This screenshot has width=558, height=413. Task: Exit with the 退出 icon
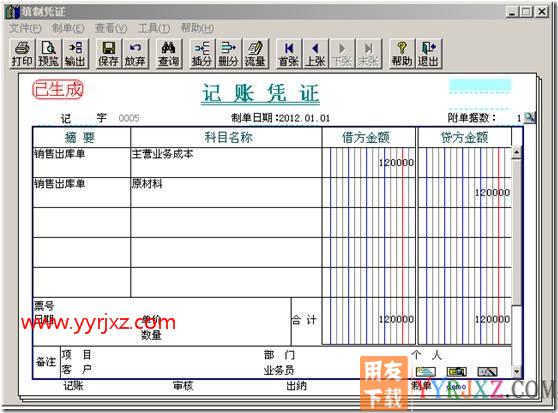pos(428,54)
